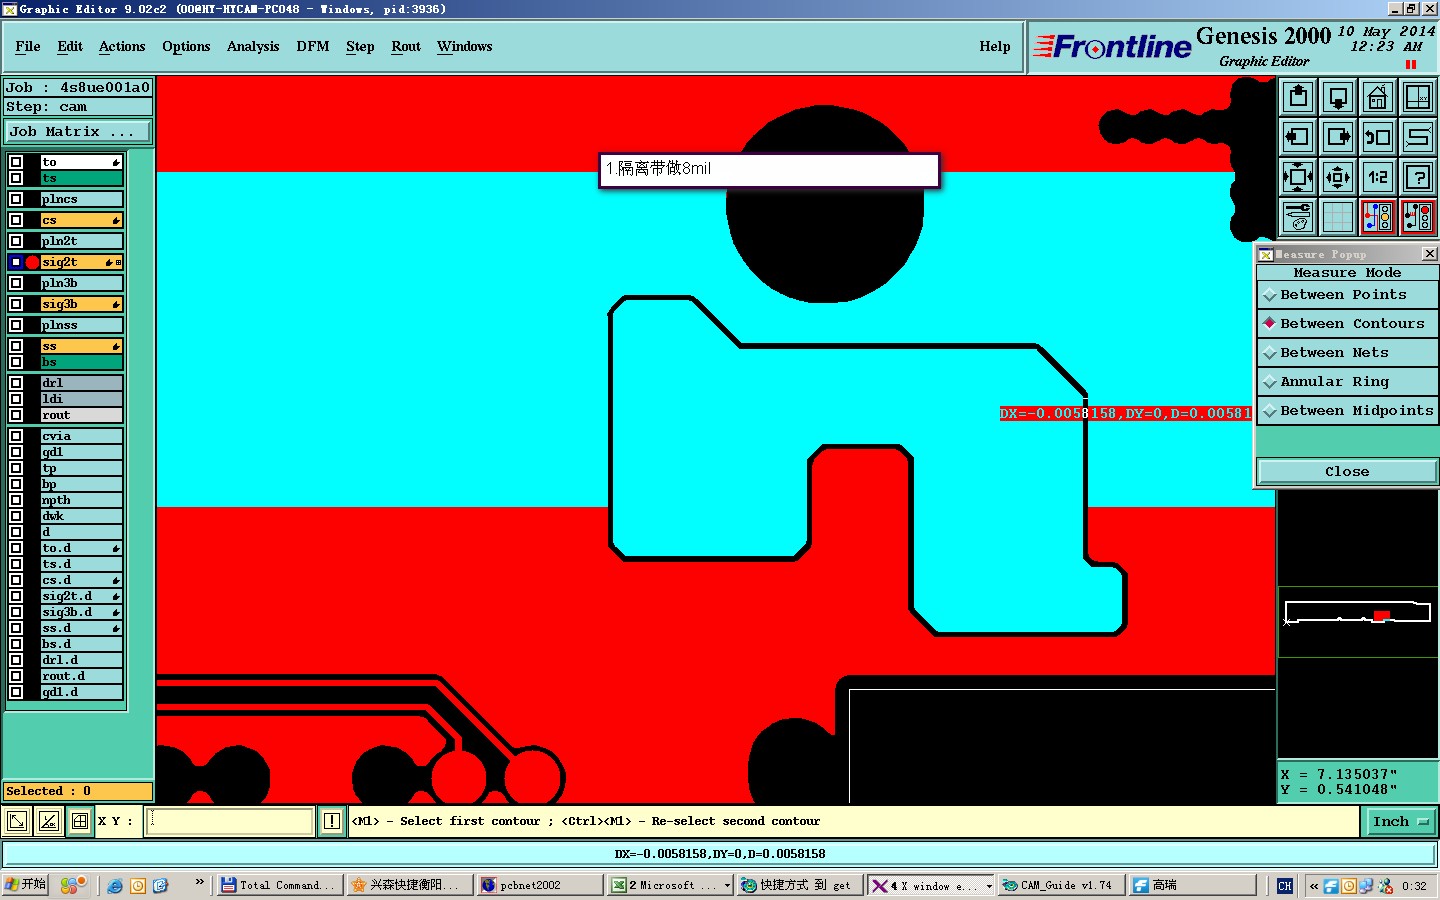
Task: Click the sig2t layer red color swatch
Action: [x=32, y=262]
